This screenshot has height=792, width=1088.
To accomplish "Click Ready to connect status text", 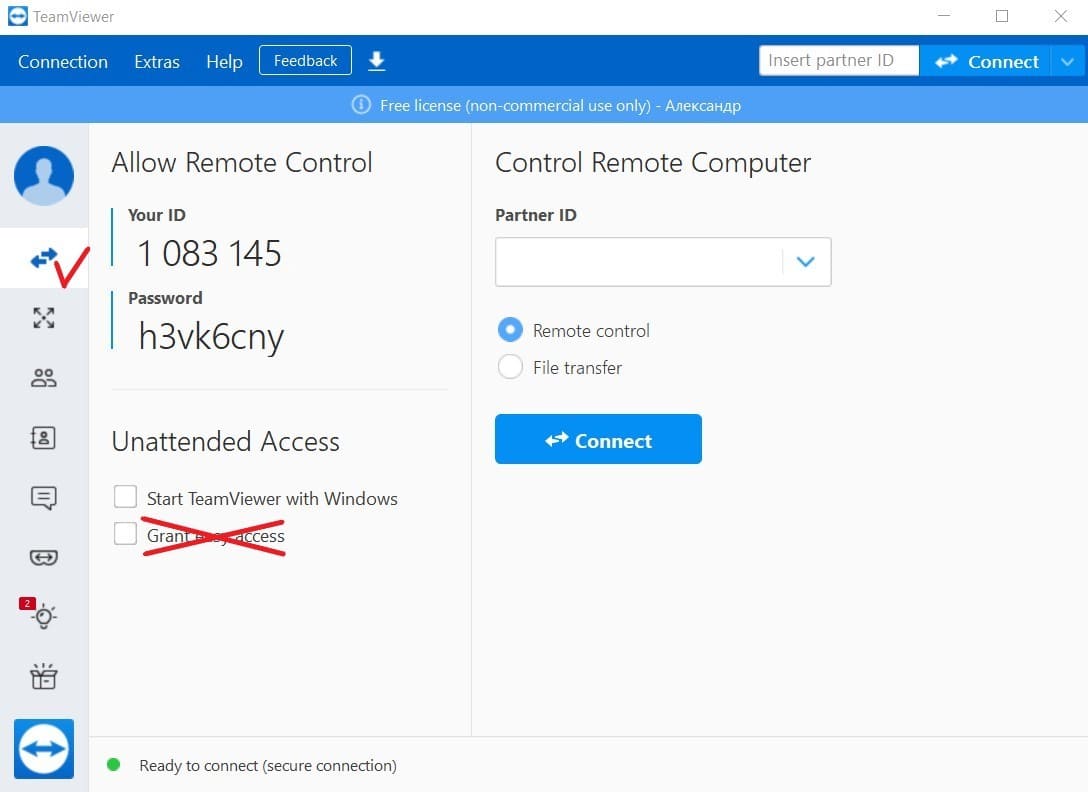I will tap(268, 766).
